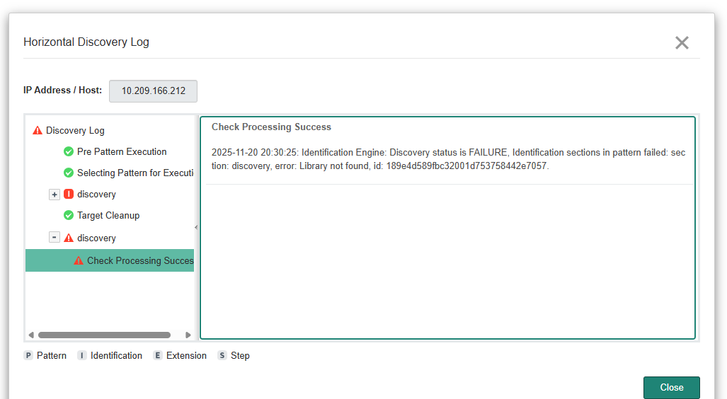Click the Step legend label
The width and height of the screenshot is (727, 399).
[x=240, y=355]
